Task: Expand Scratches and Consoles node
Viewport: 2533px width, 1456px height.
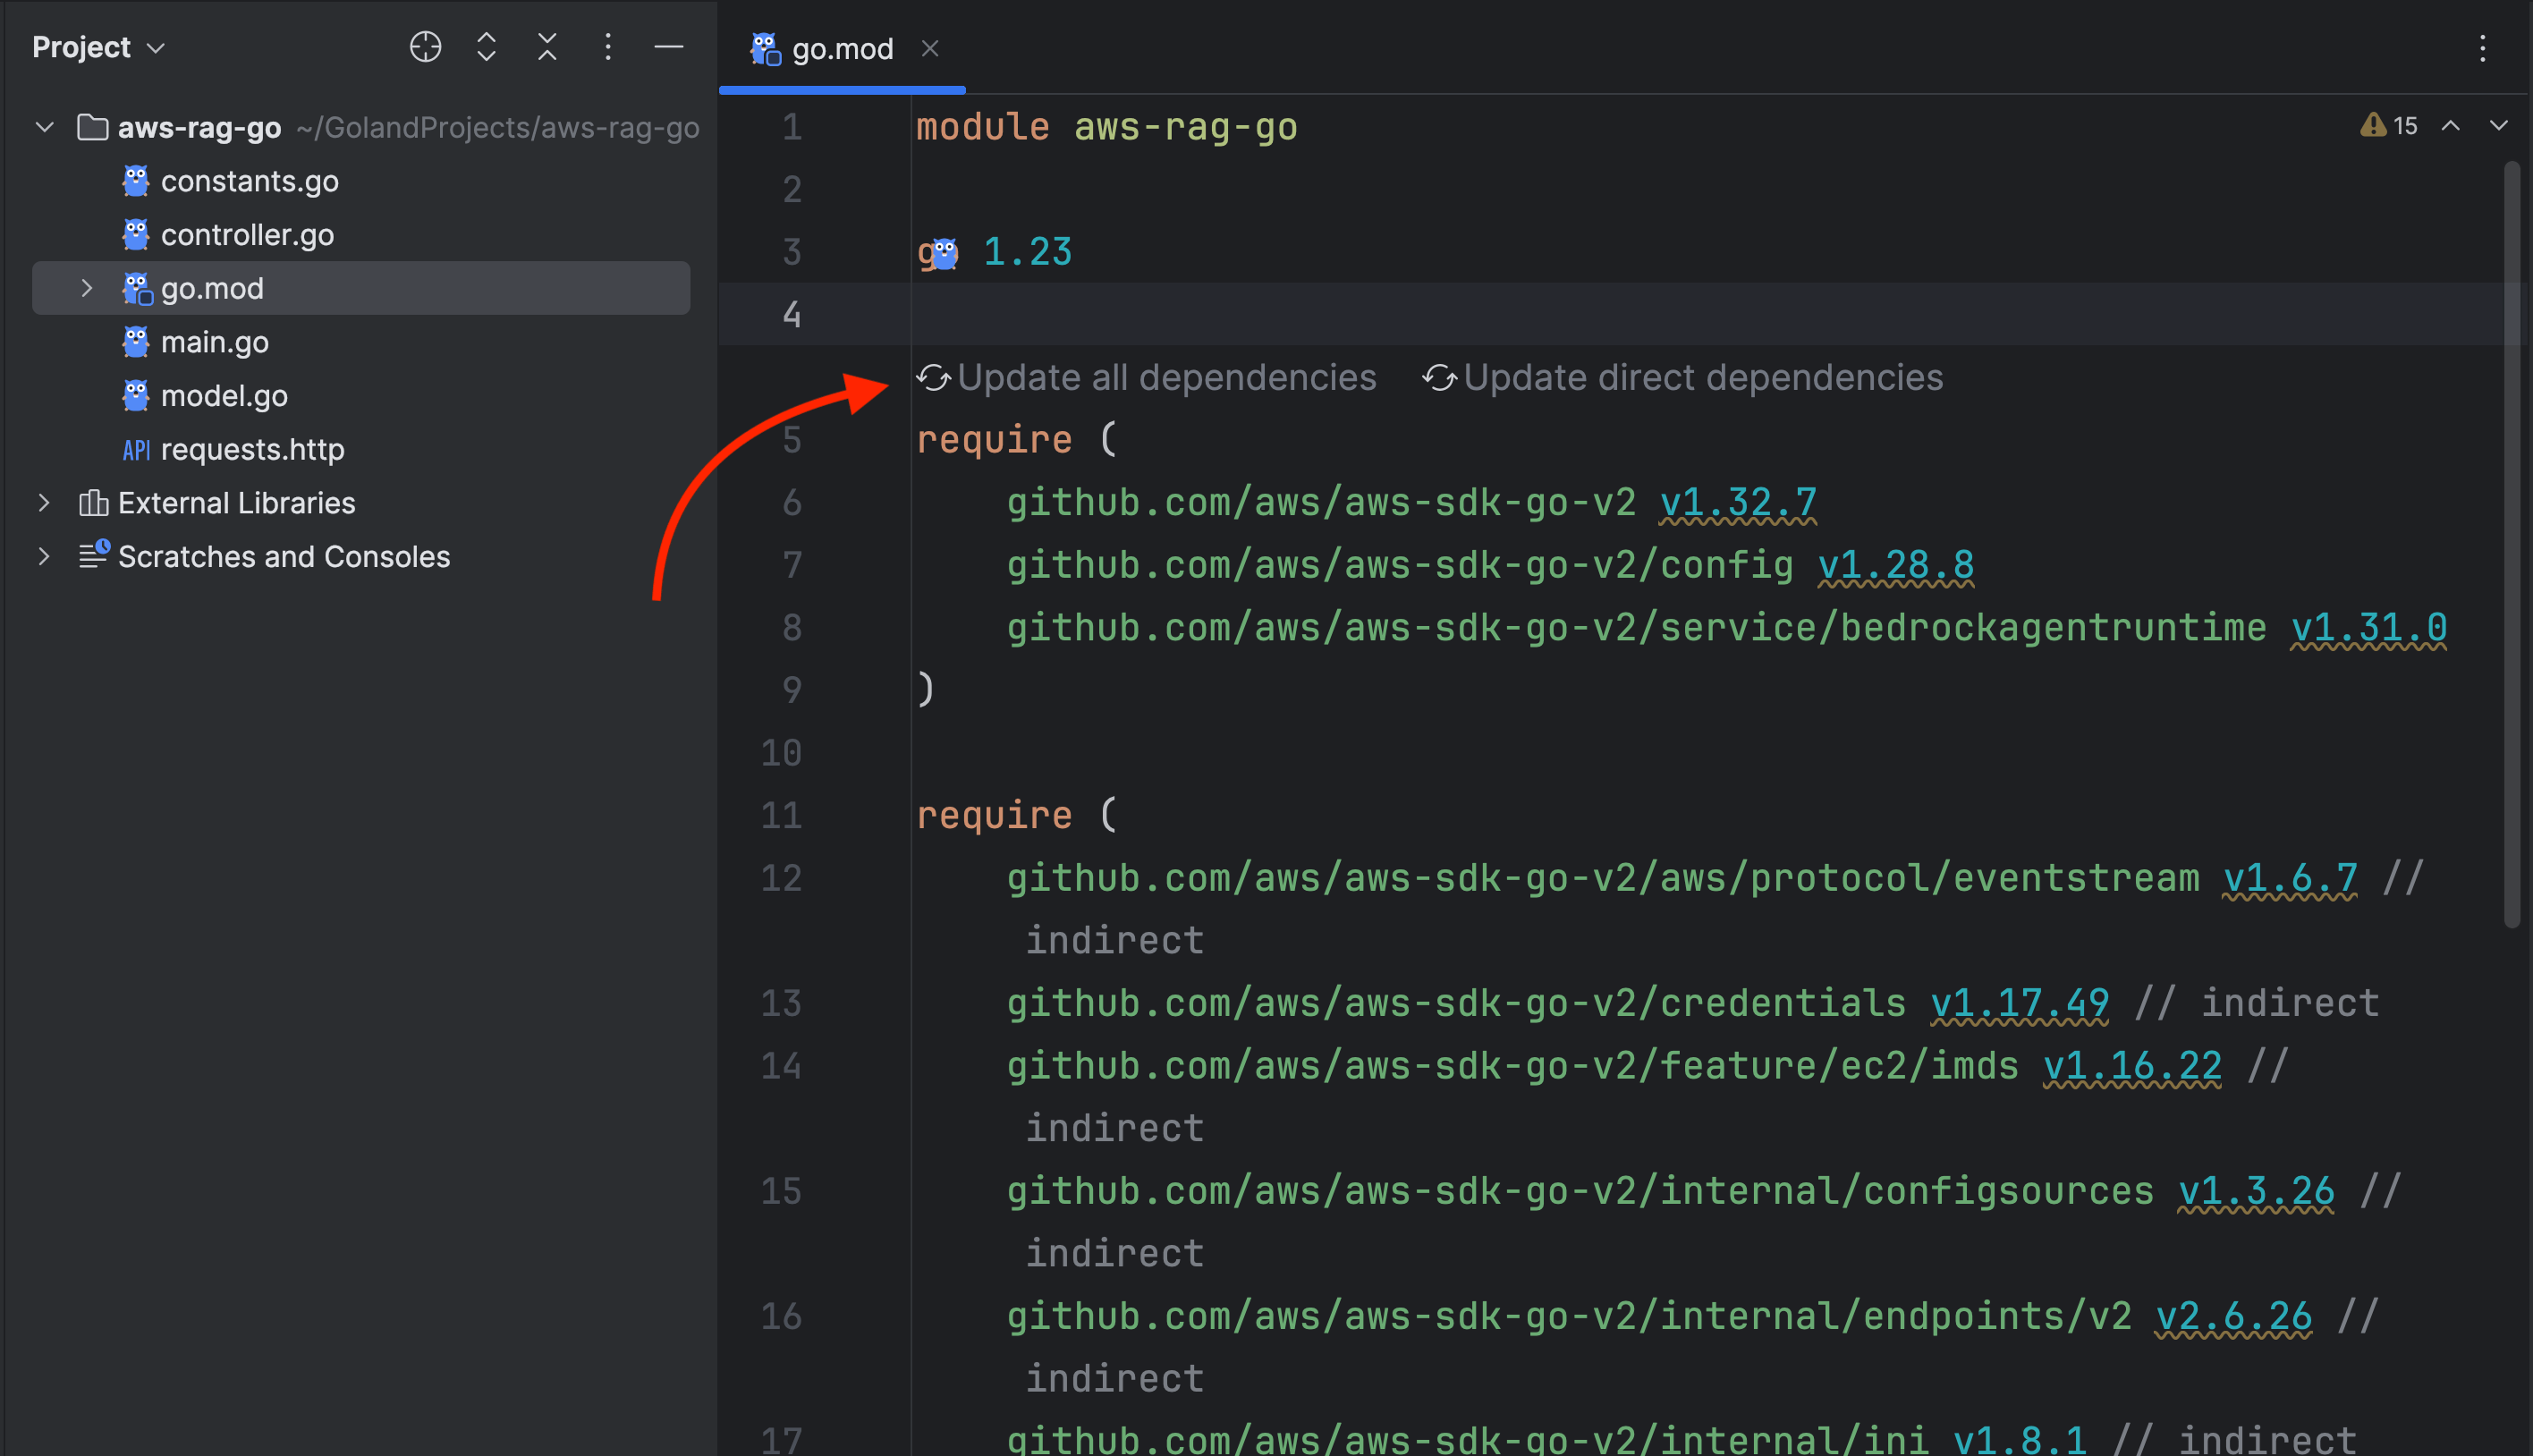Action: [x=44, y=557]
